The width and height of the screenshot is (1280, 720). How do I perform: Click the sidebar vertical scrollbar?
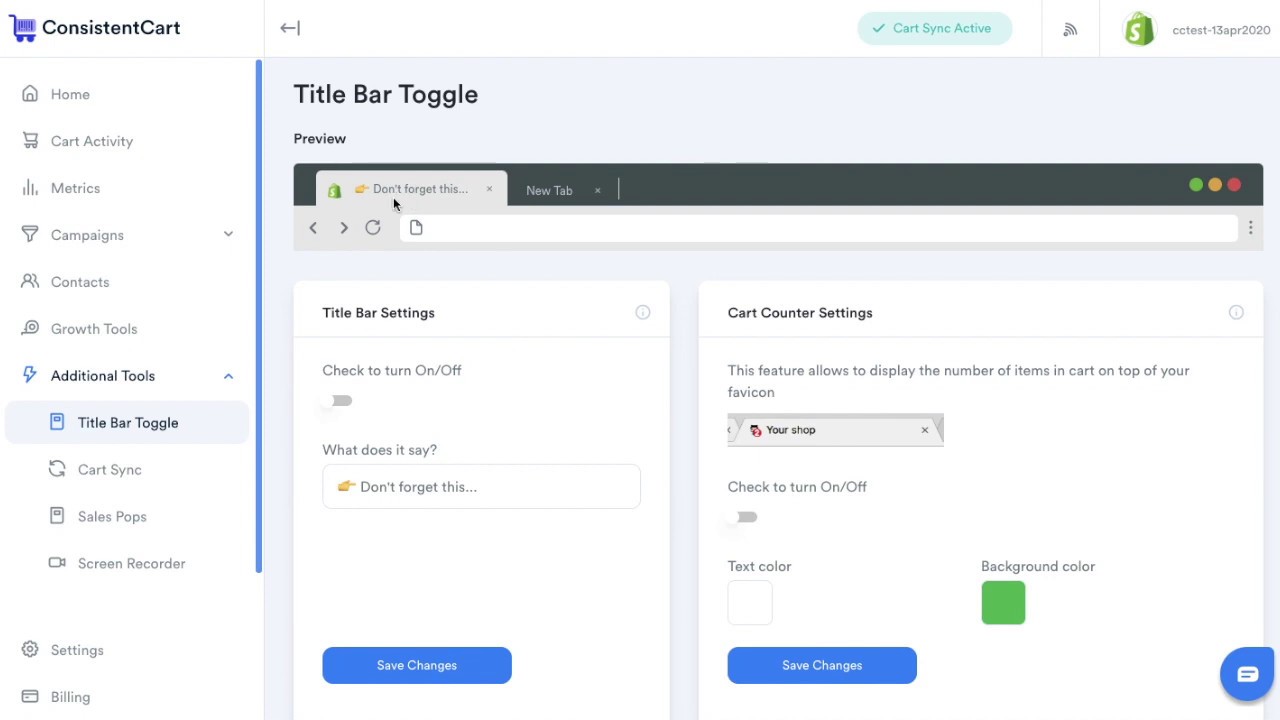pos(258,316)
